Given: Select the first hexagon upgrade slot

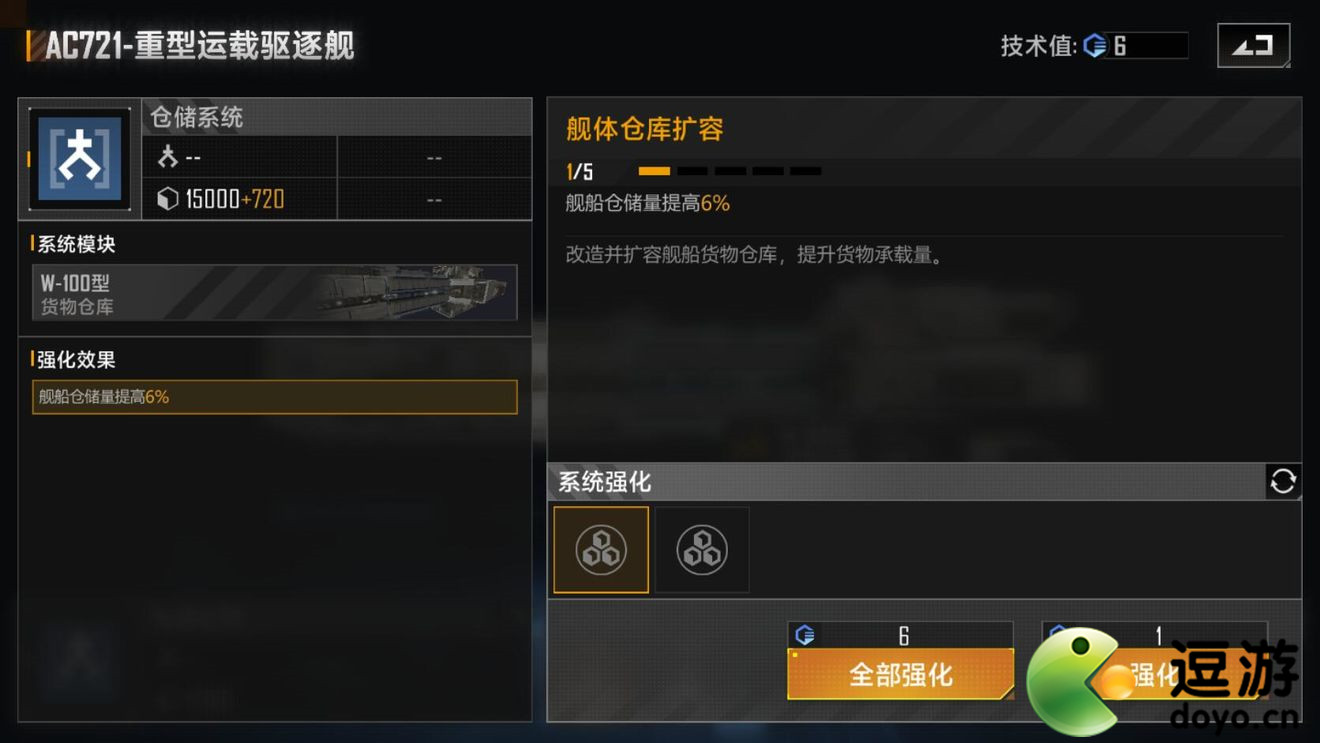Looking at the screenshot, I should coord(601,550).
